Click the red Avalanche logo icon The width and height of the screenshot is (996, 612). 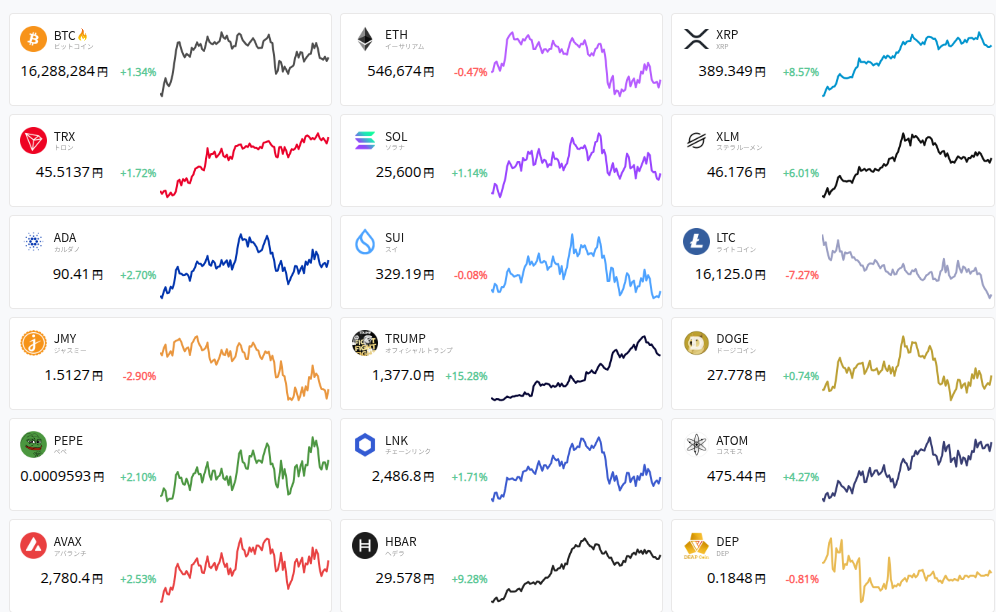34,546
